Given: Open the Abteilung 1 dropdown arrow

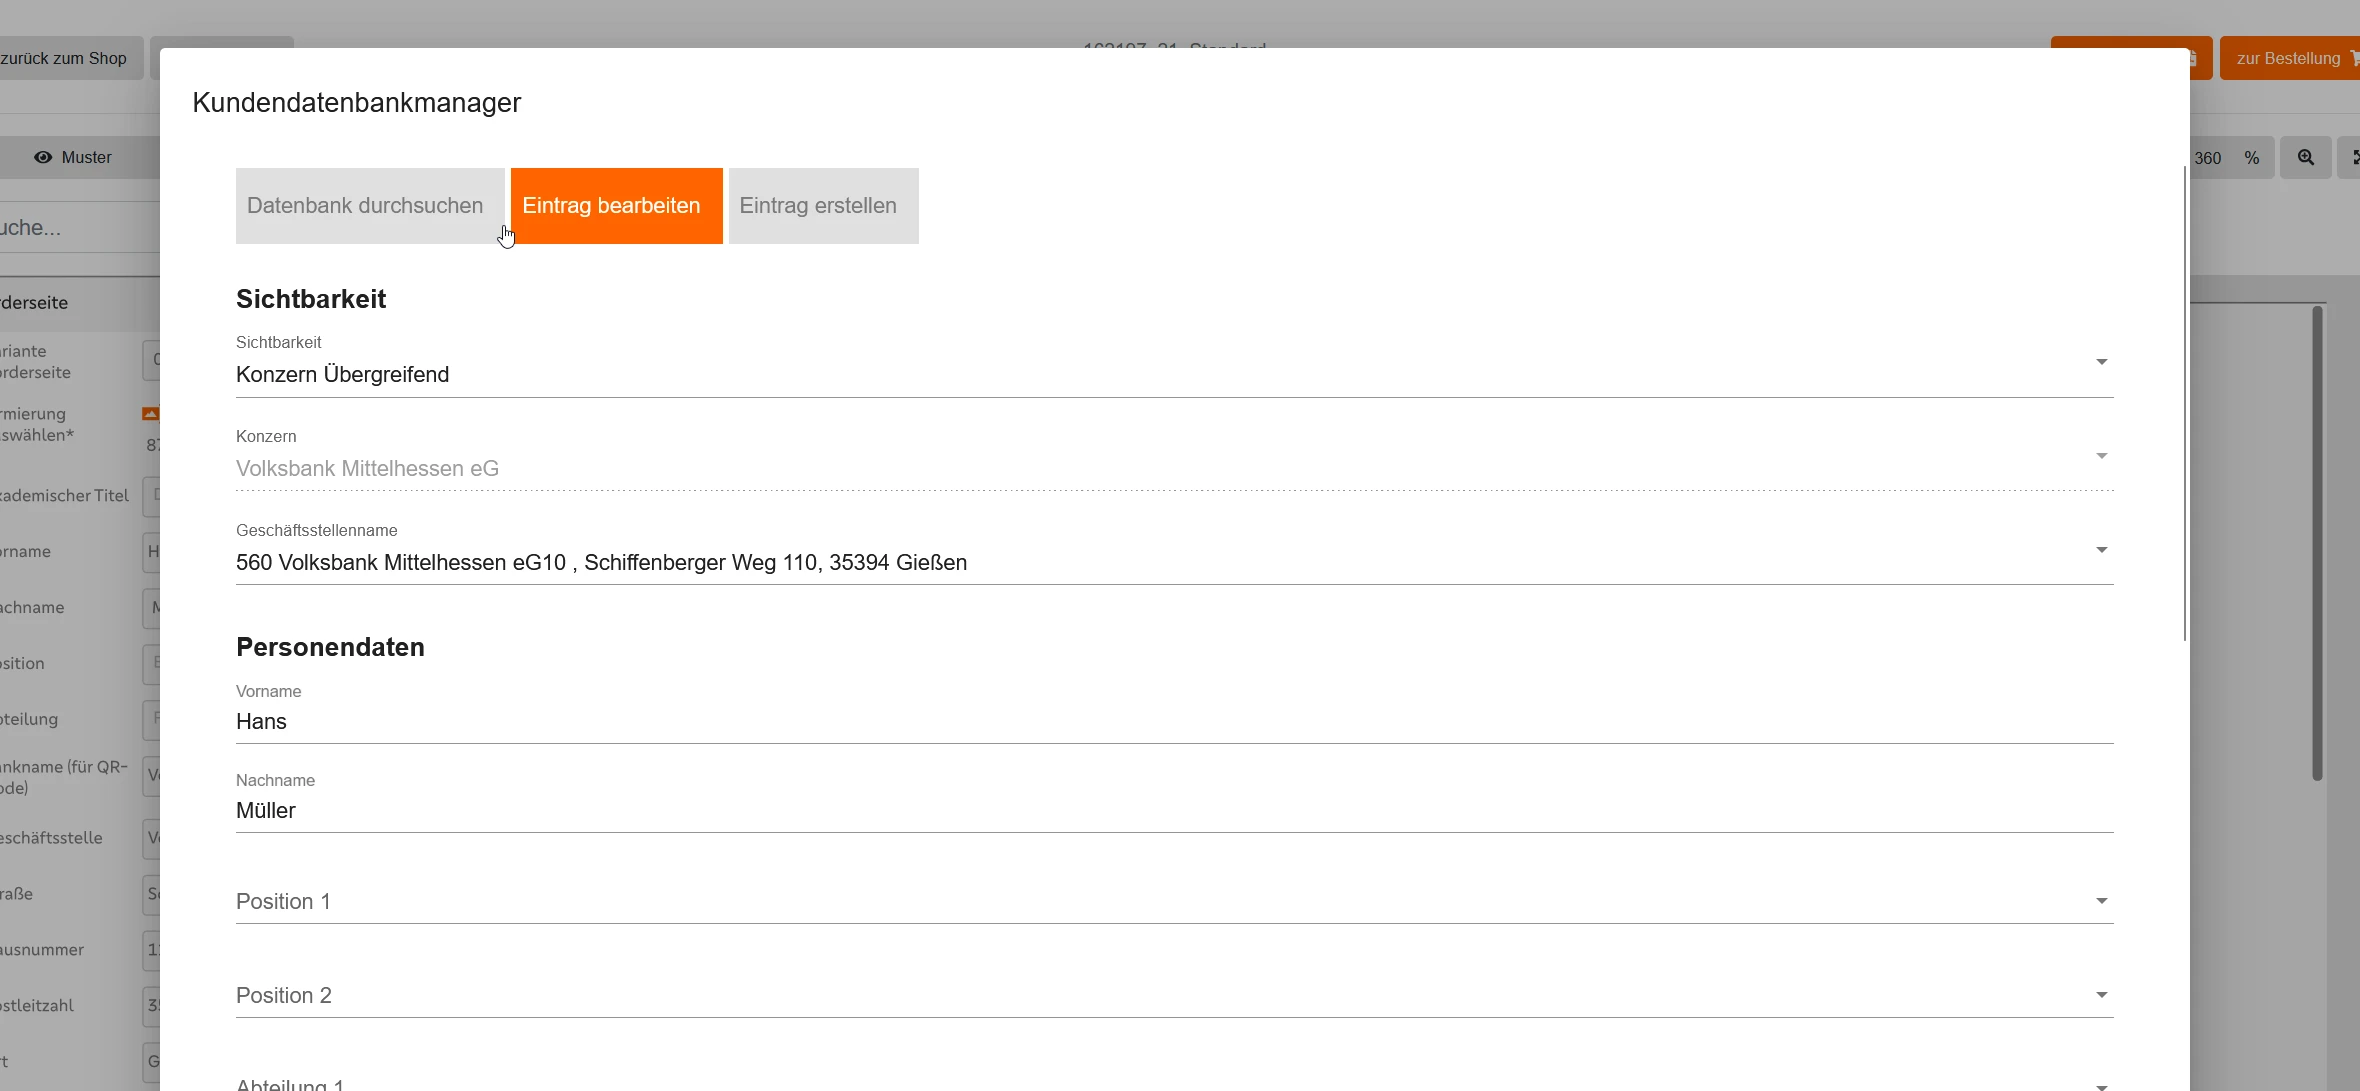Looking at the screenshot, I should [x=2101, y=1085].
